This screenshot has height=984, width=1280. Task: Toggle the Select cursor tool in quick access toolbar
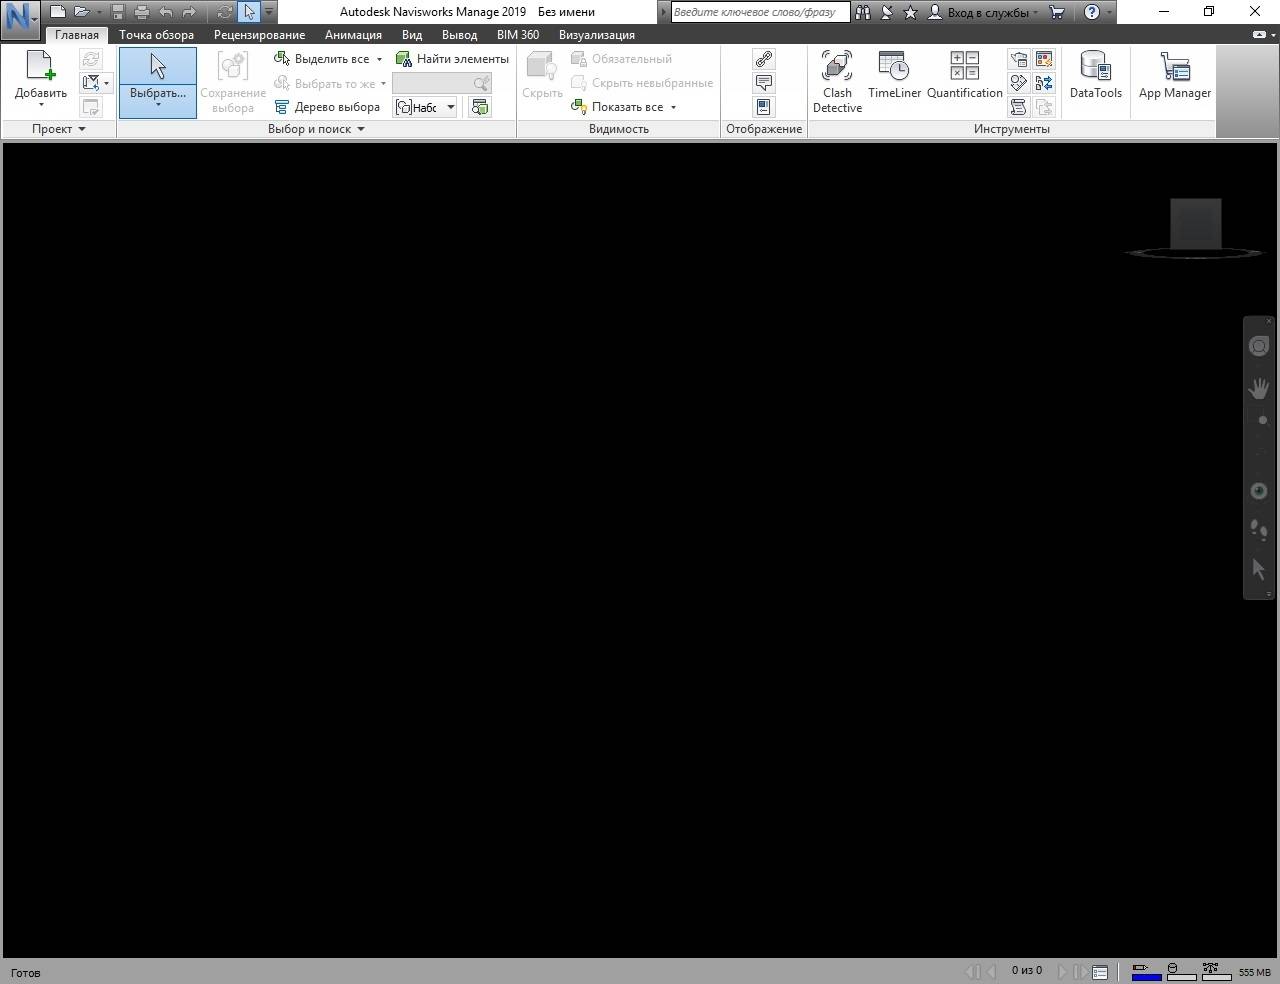(249, 12)
